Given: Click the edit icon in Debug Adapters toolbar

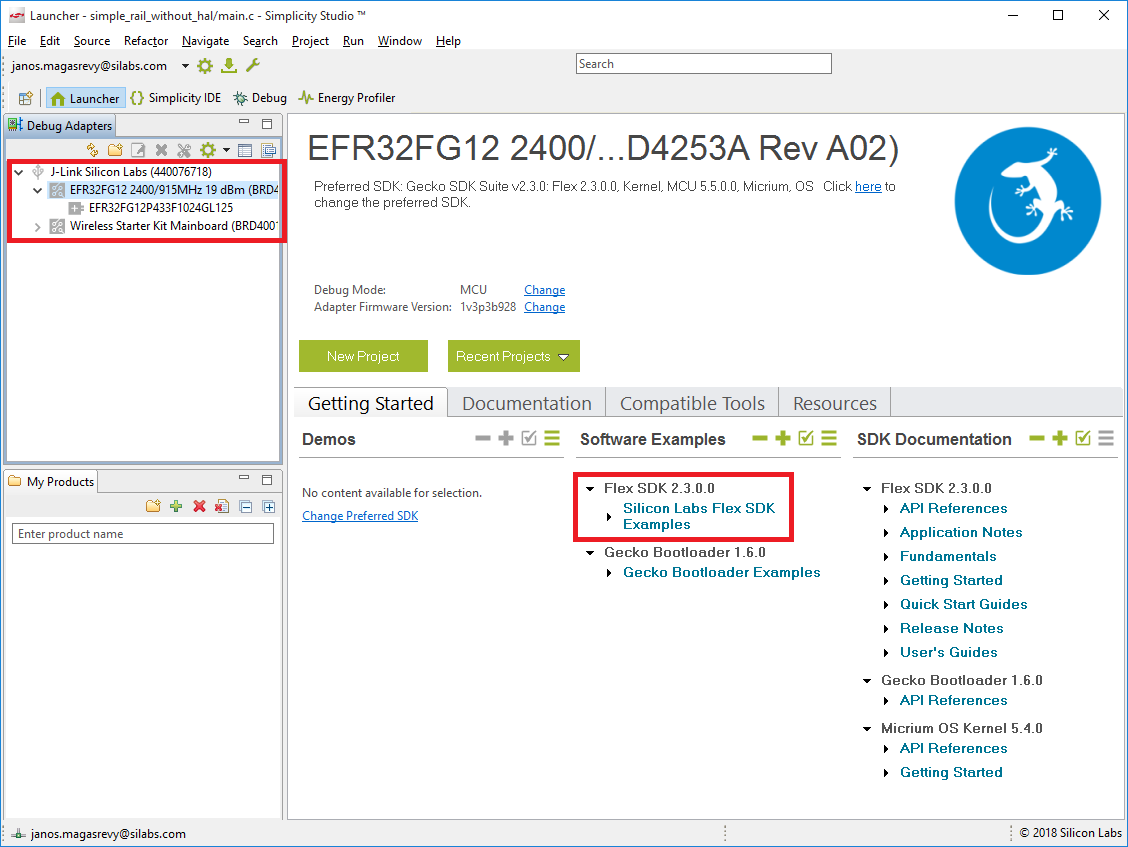Looking at the screenshot, I should coord(138,150).
